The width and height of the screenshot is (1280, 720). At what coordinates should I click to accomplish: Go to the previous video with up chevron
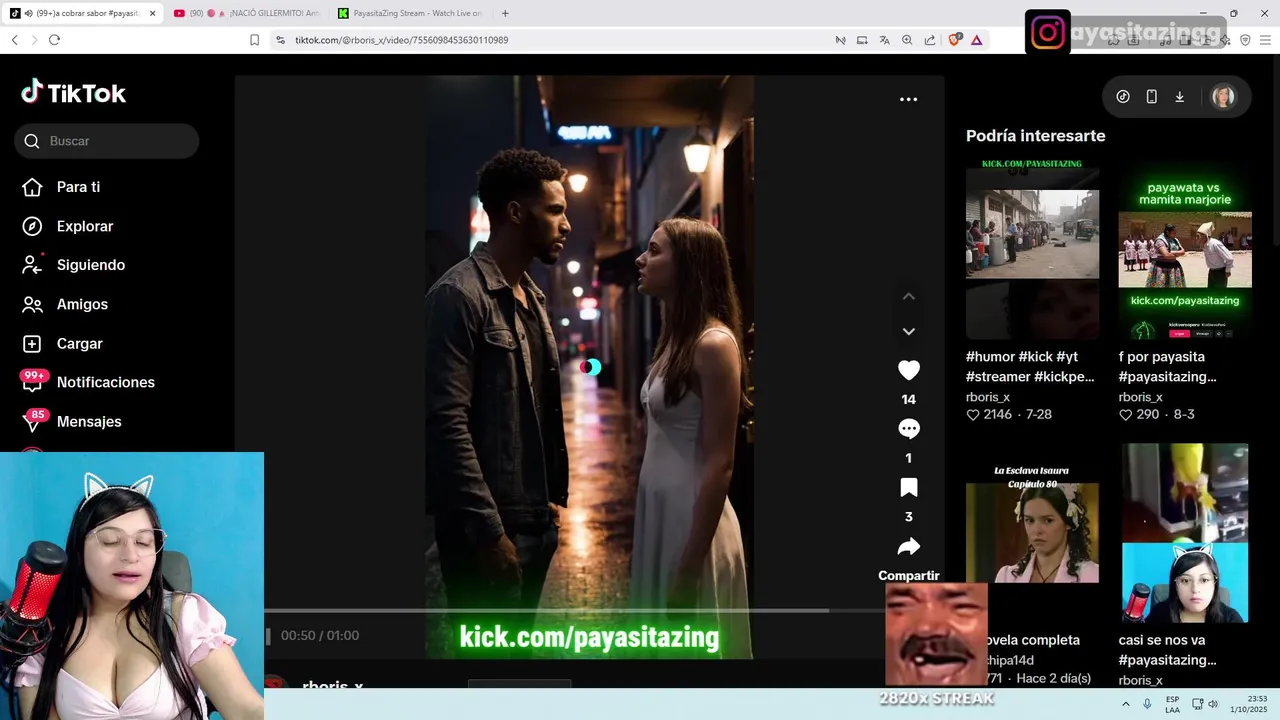click(908, 297)
